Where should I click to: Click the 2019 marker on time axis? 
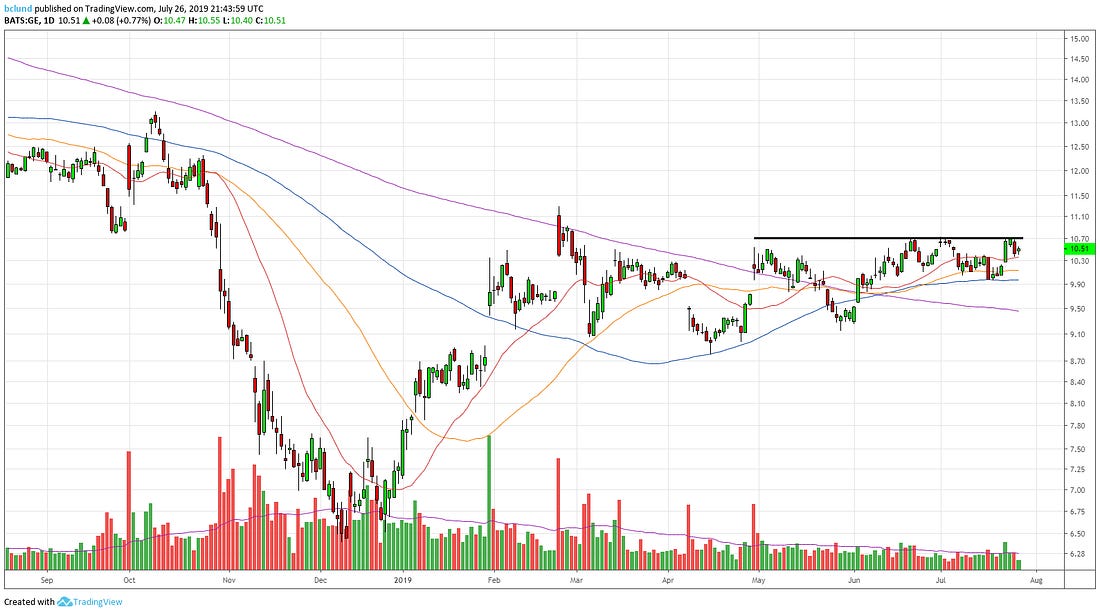coord(402,579)
